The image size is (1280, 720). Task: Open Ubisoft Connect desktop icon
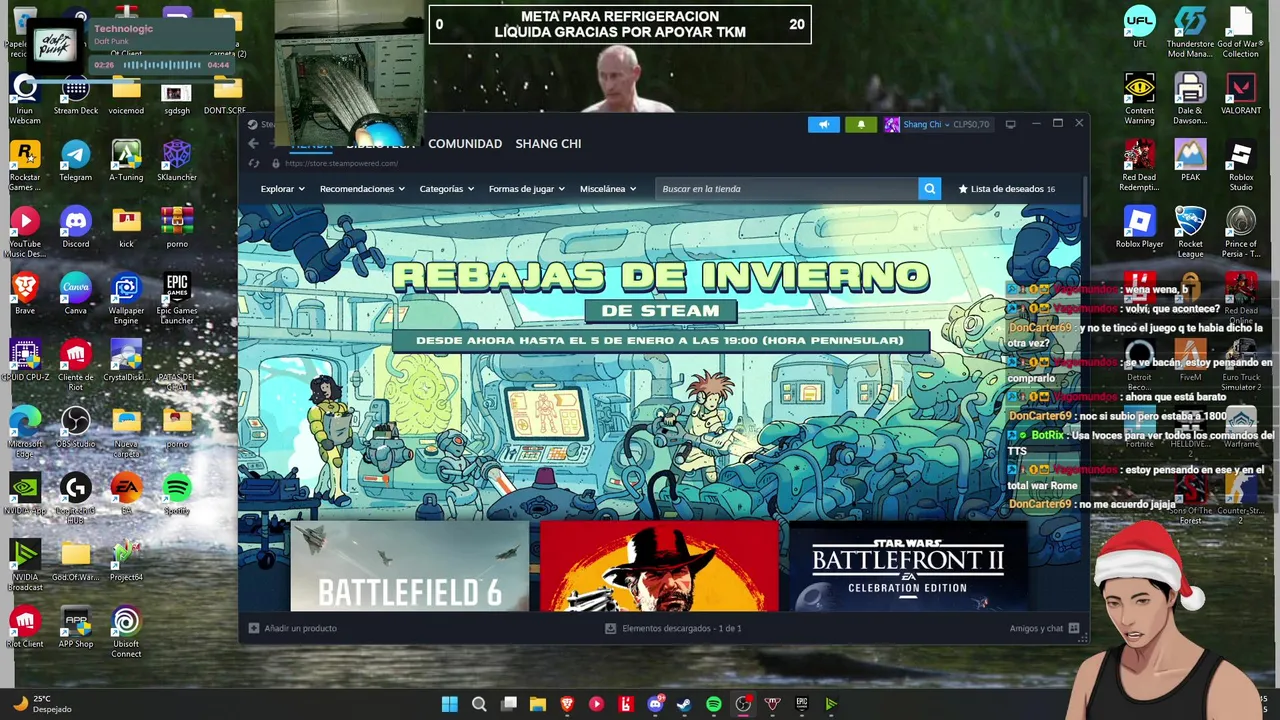tap(126, 633)
